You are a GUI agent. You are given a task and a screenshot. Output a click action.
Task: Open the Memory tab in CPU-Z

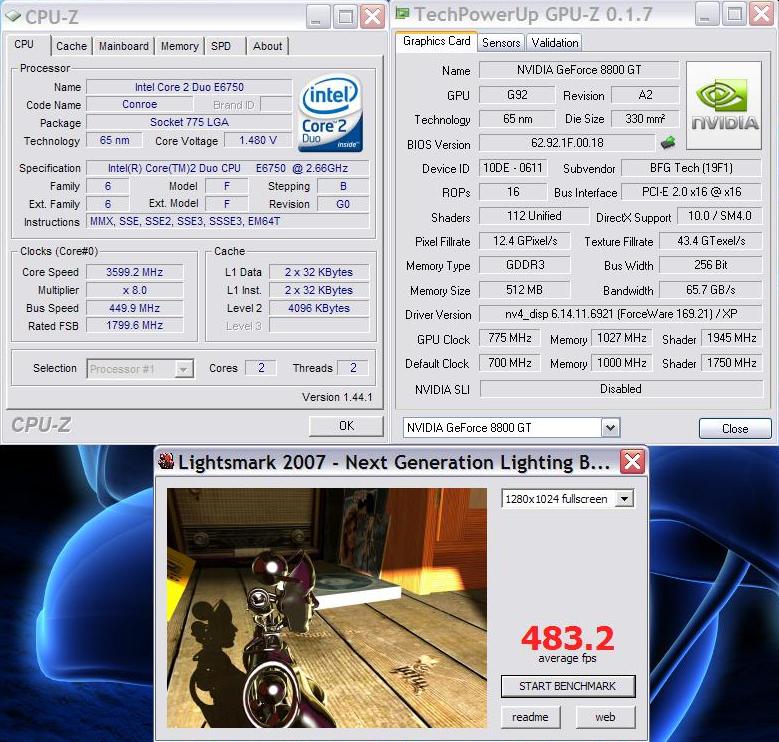[179, 46]
